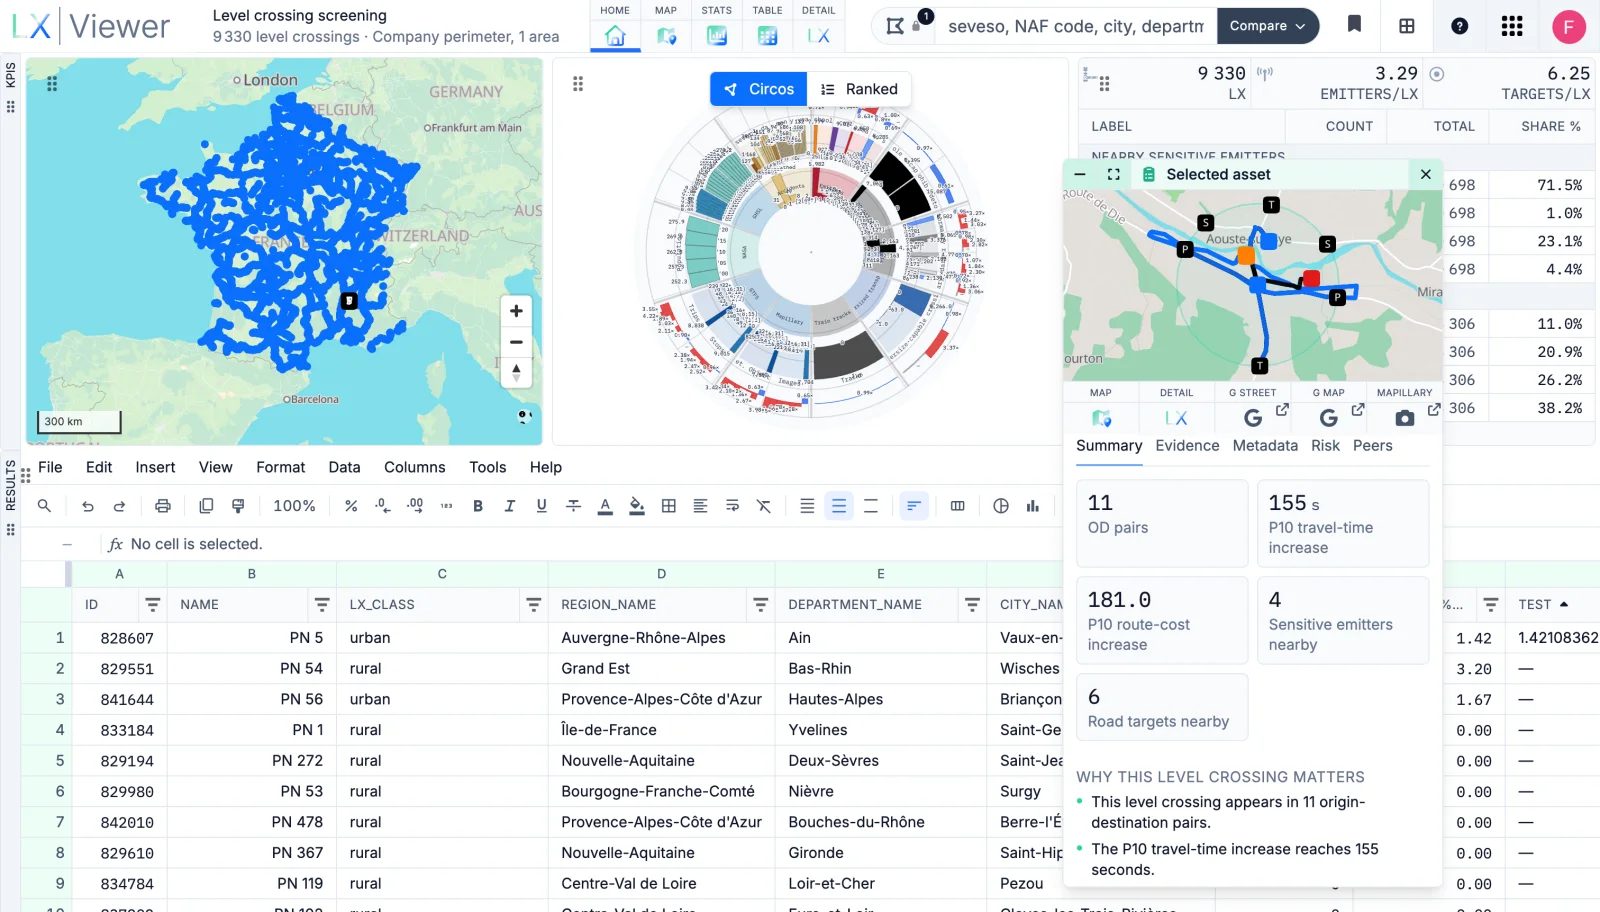Screen dimensions: 1600x912
Task: Switch to Peers tab
Action: click(x=1372, y=446)
